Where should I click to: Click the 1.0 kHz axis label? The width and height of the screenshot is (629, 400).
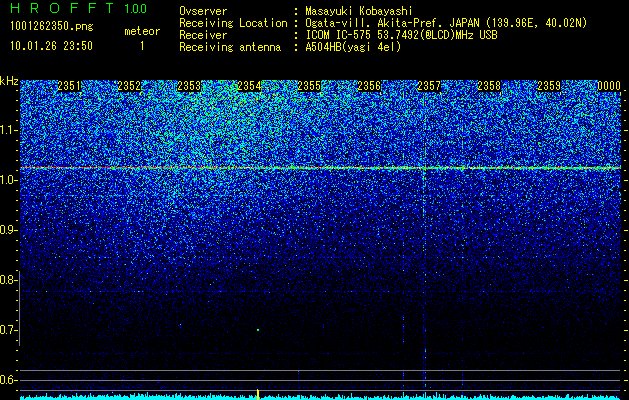tap(8, 180)
